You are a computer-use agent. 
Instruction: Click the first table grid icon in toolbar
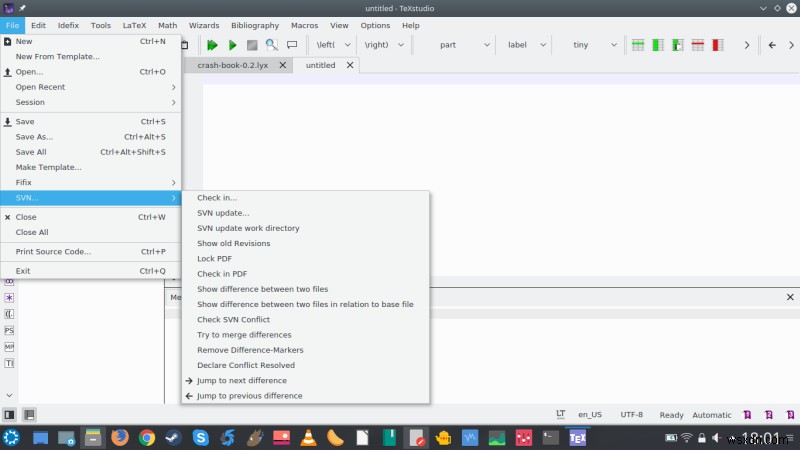click(637, 45)
